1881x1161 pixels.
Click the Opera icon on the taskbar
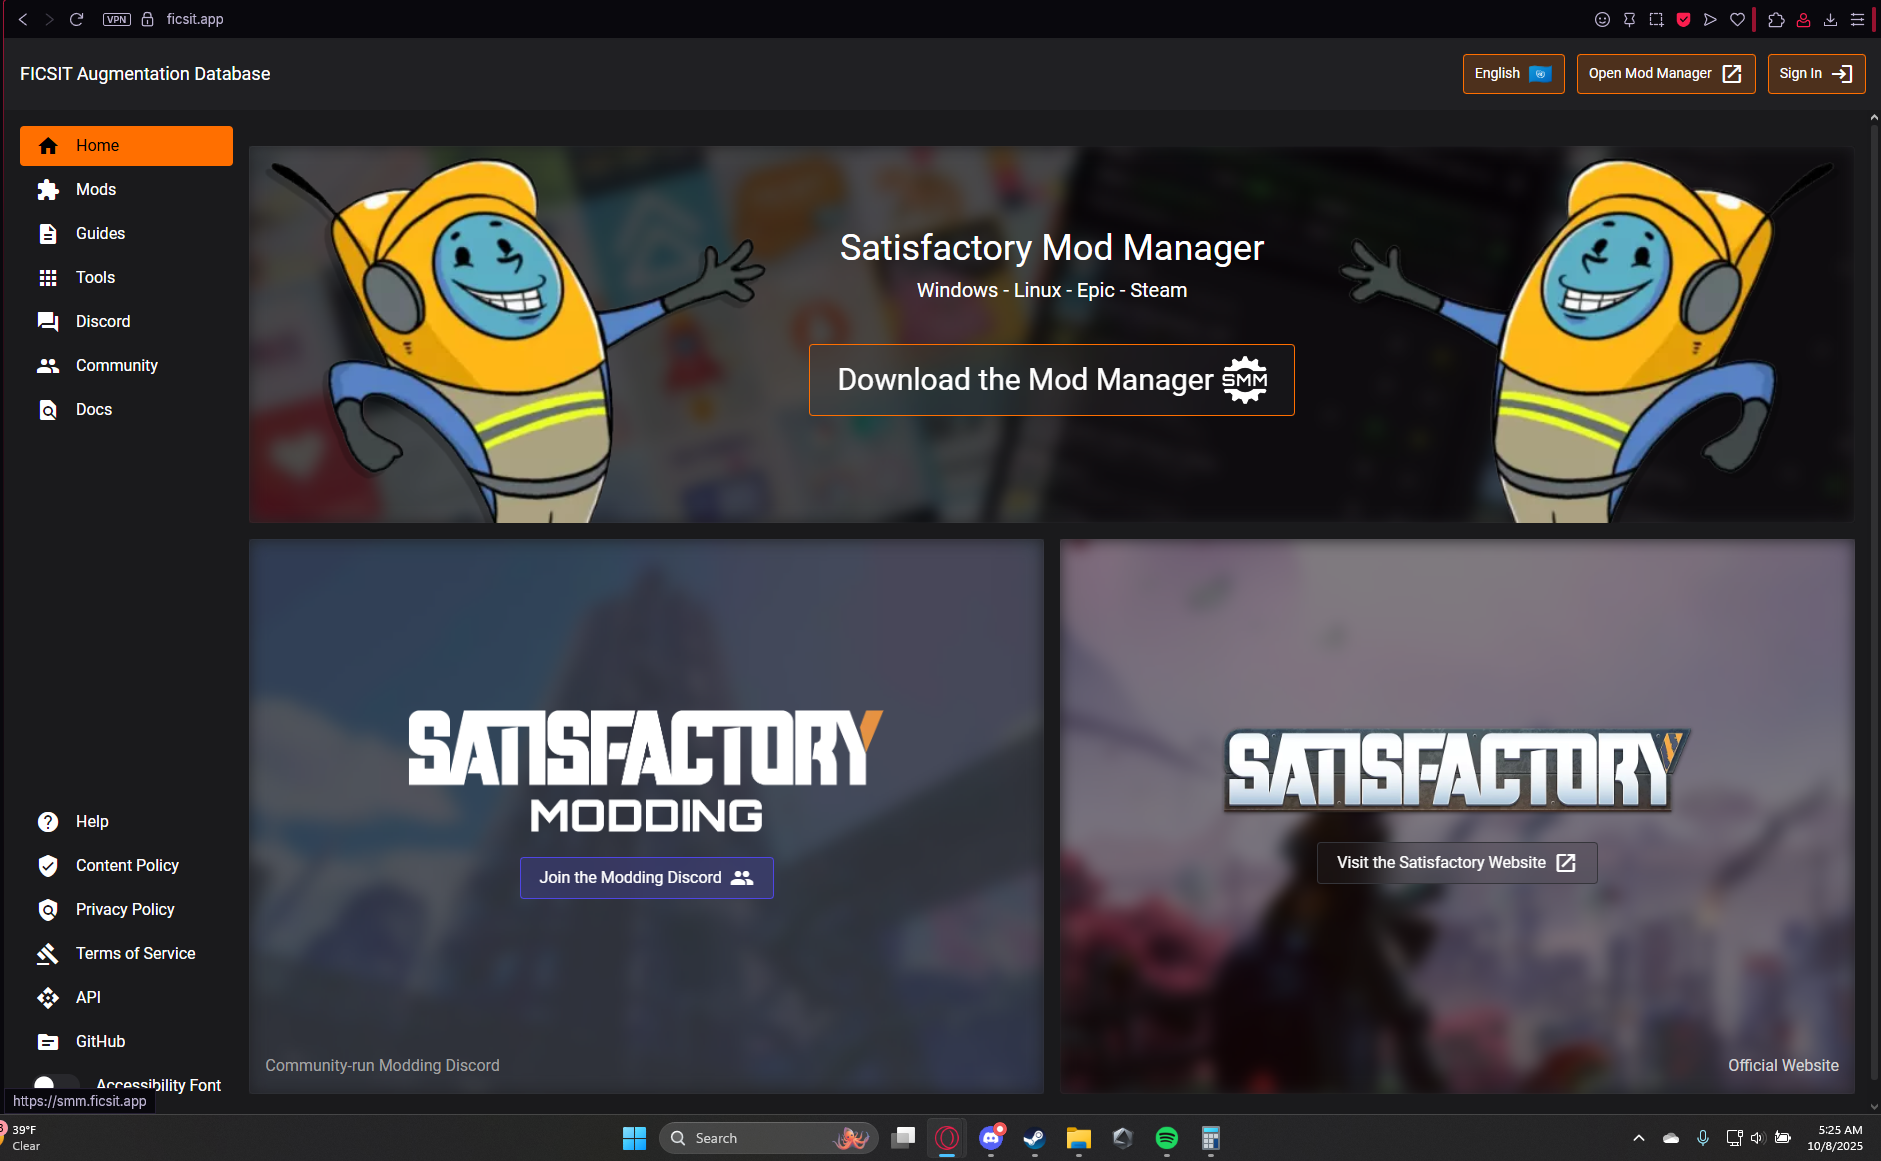click(947, 1138)
